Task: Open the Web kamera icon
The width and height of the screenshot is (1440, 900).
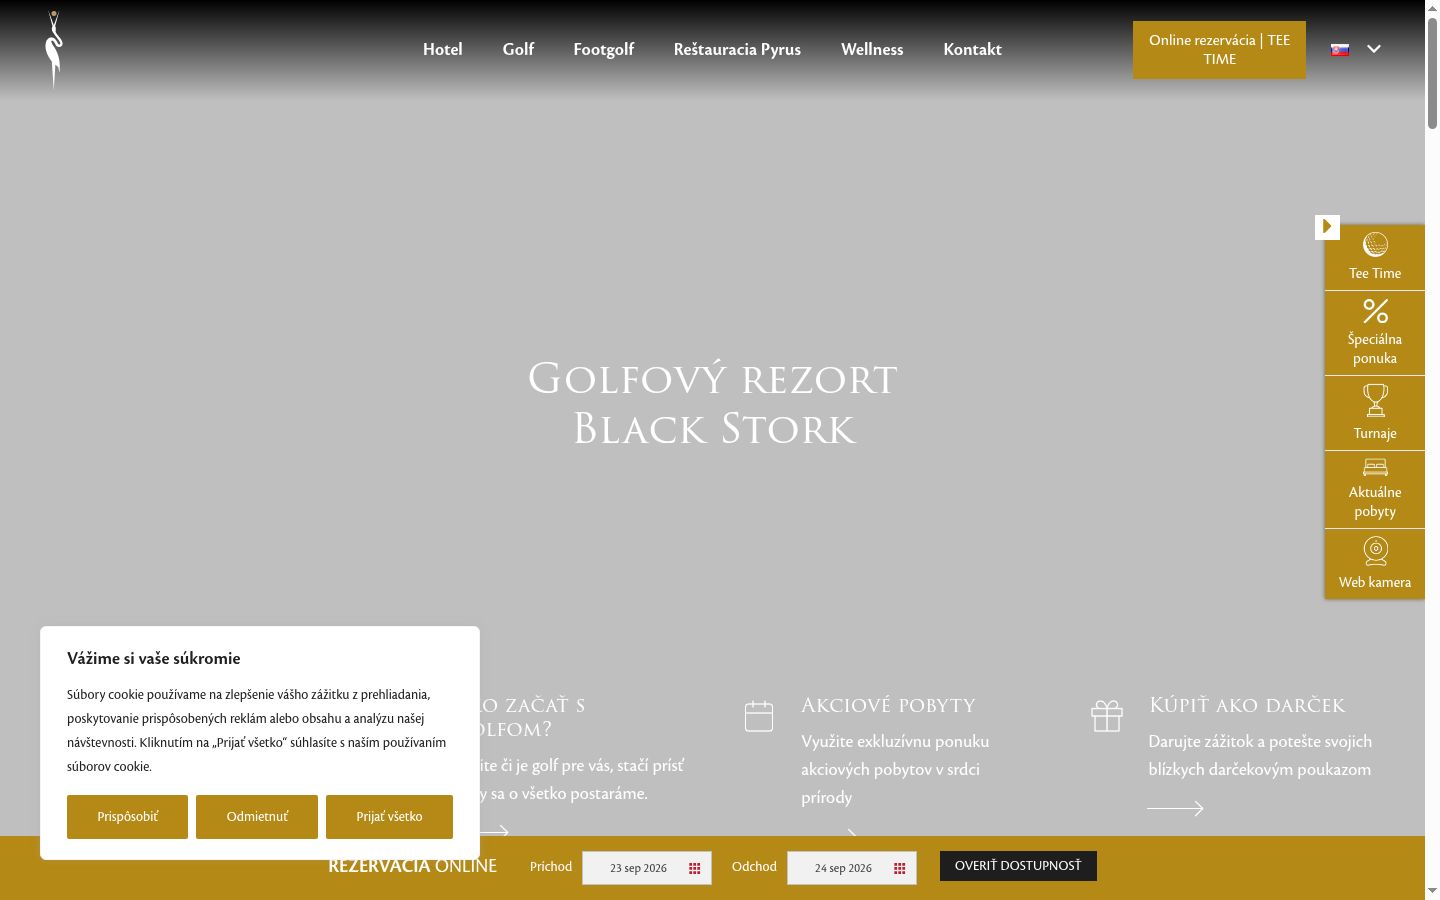Action: [x=1375, y=551]
